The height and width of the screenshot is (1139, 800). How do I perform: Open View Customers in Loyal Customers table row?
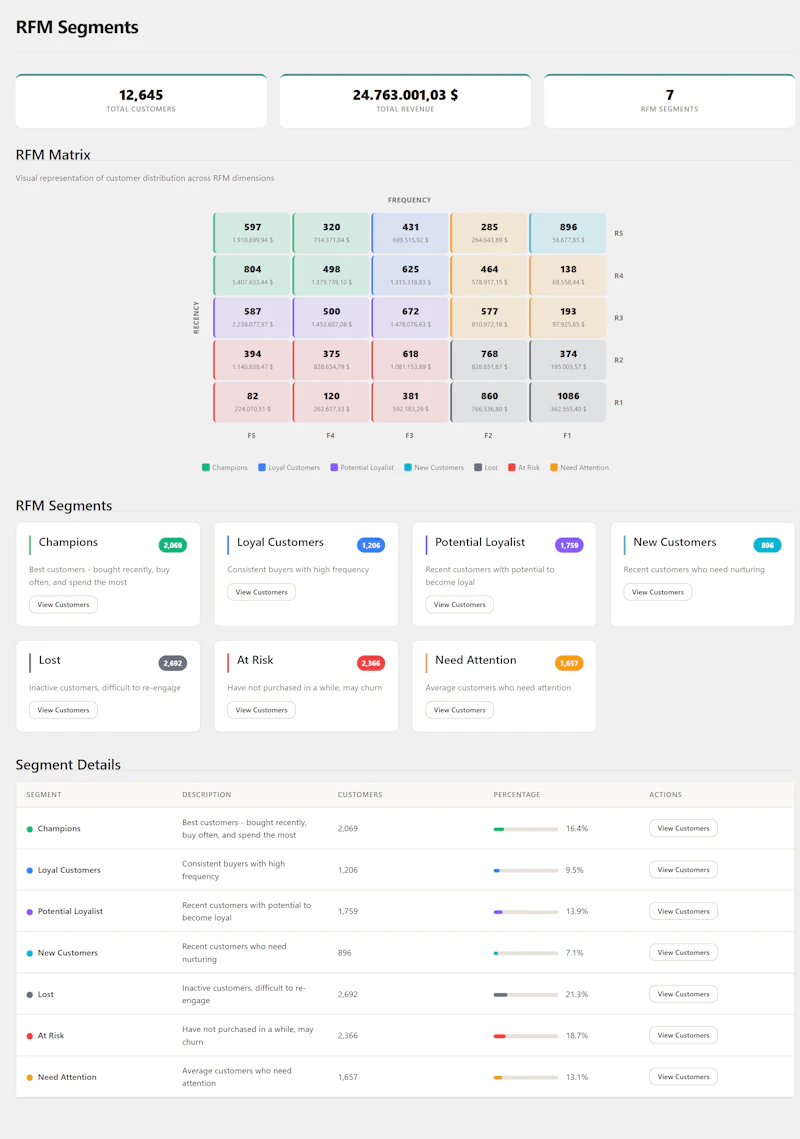[683, 870]
